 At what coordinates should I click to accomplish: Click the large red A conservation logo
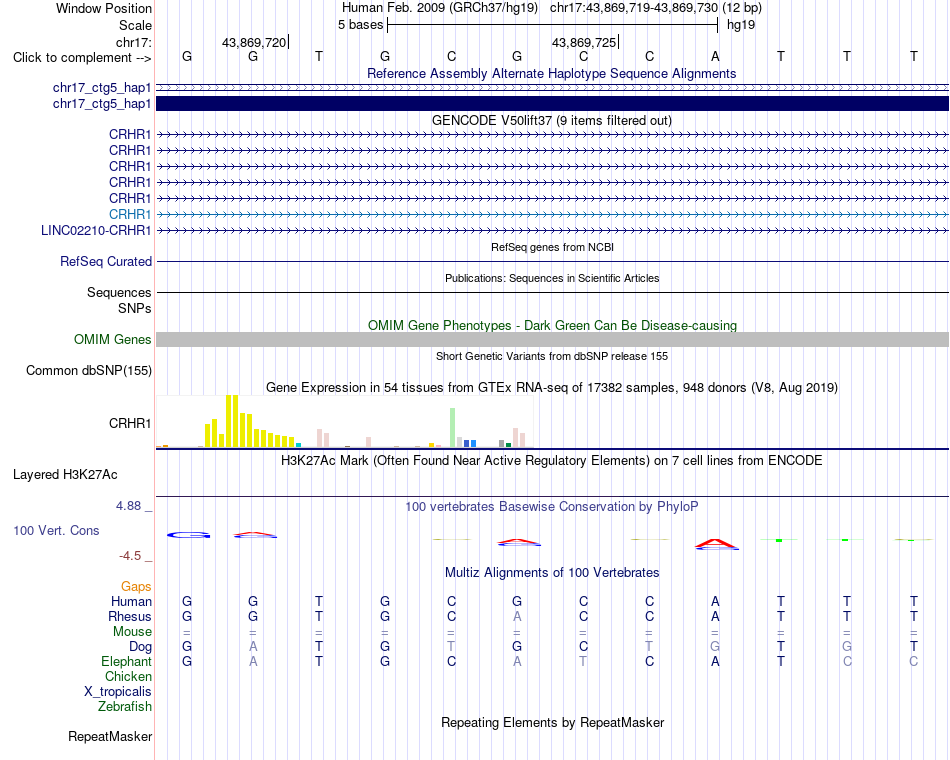716,544
